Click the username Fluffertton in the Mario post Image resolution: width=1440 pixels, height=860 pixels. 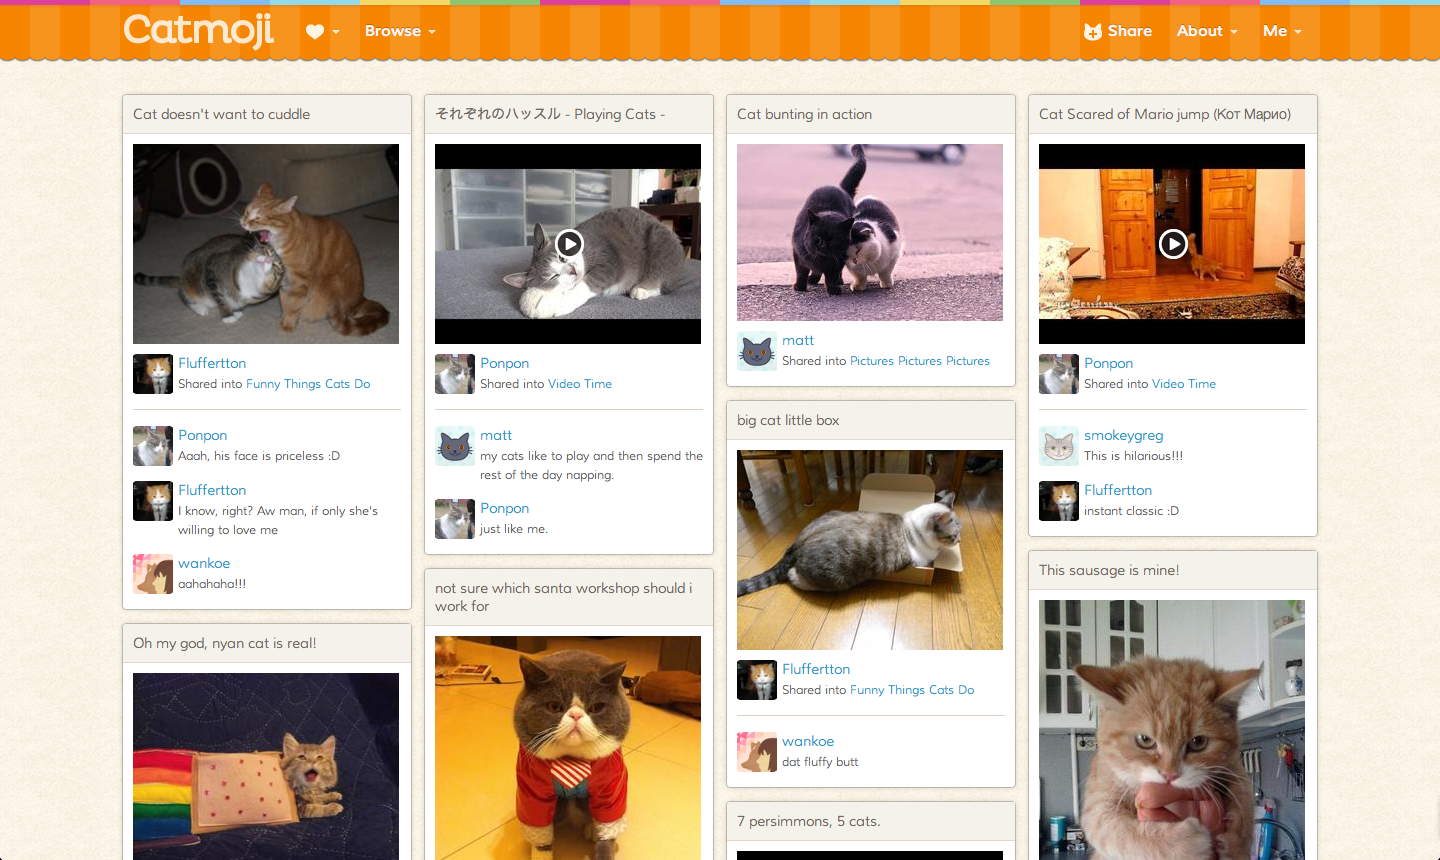pyautogui.click(x=1118, y=490)
